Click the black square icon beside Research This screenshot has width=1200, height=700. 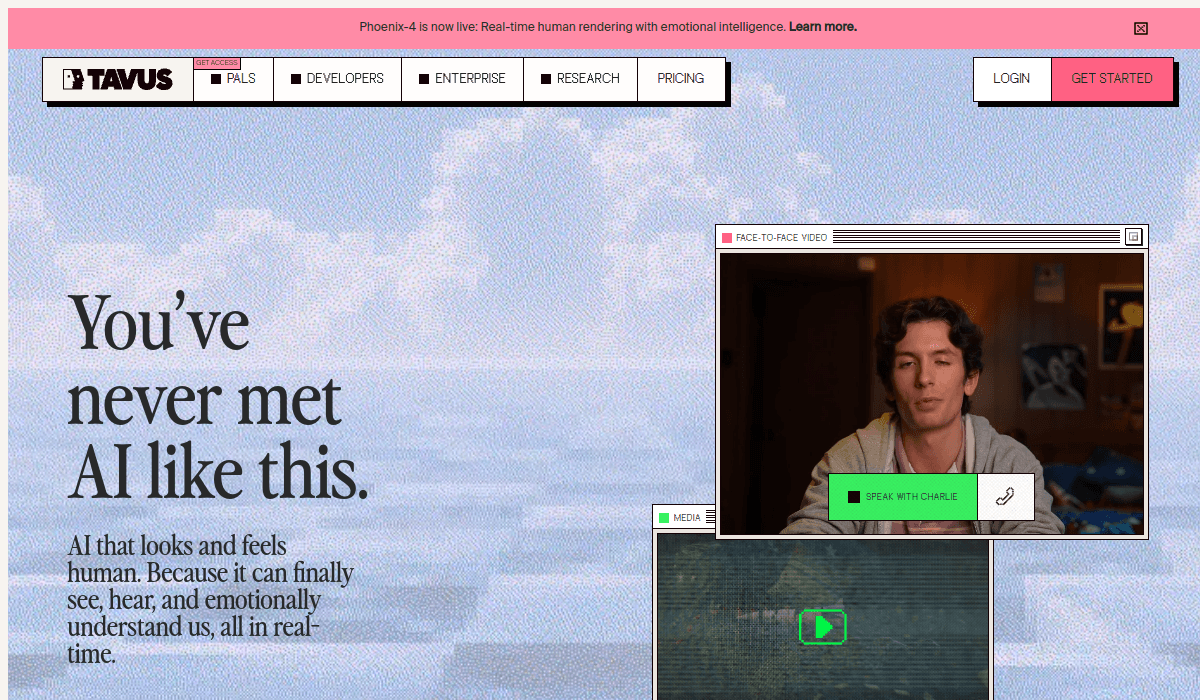coord(546,79)
